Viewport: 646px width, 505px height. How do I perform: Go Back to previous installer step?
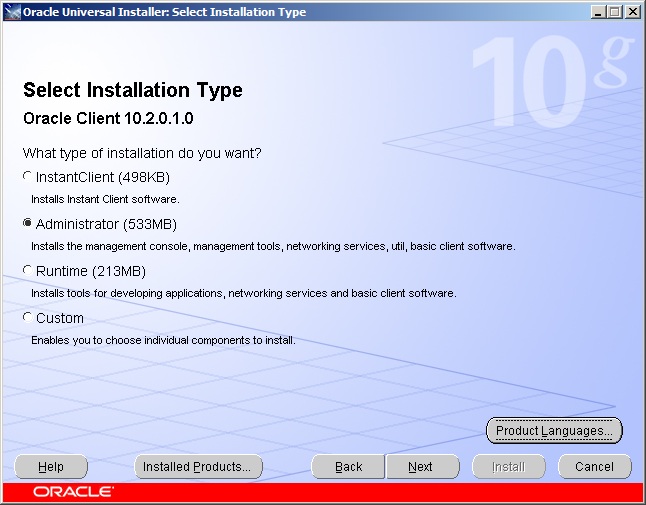tap(348, 467)
